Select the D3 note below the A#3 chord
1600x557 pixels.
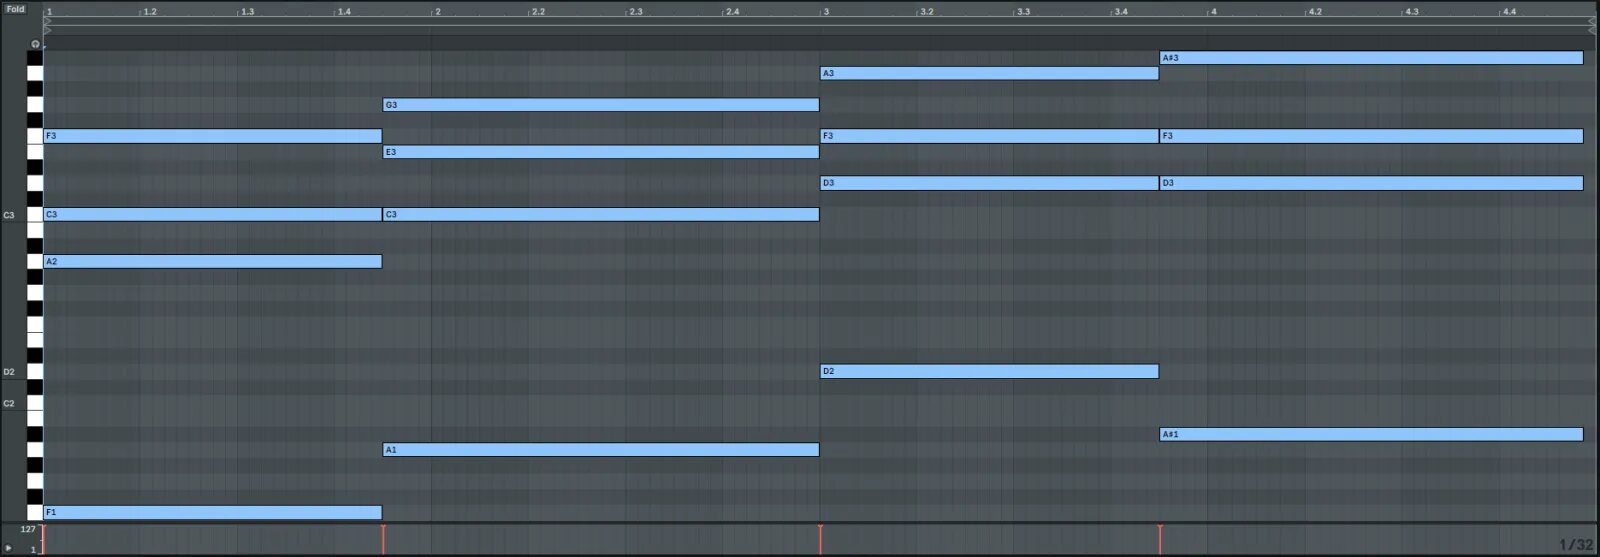[x=1372, y=183]
